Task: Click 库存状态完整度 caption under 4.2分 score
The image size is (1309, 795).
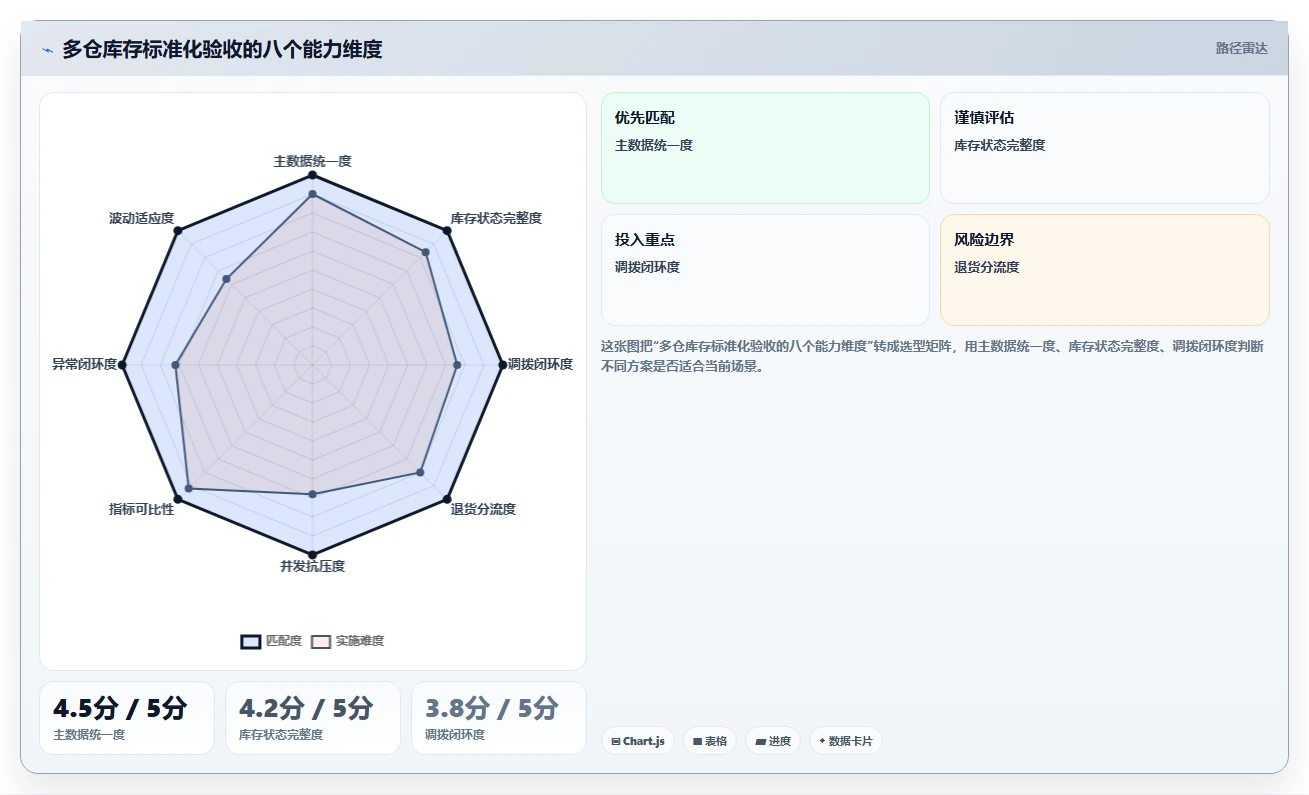Action: (x=281, y=735)
